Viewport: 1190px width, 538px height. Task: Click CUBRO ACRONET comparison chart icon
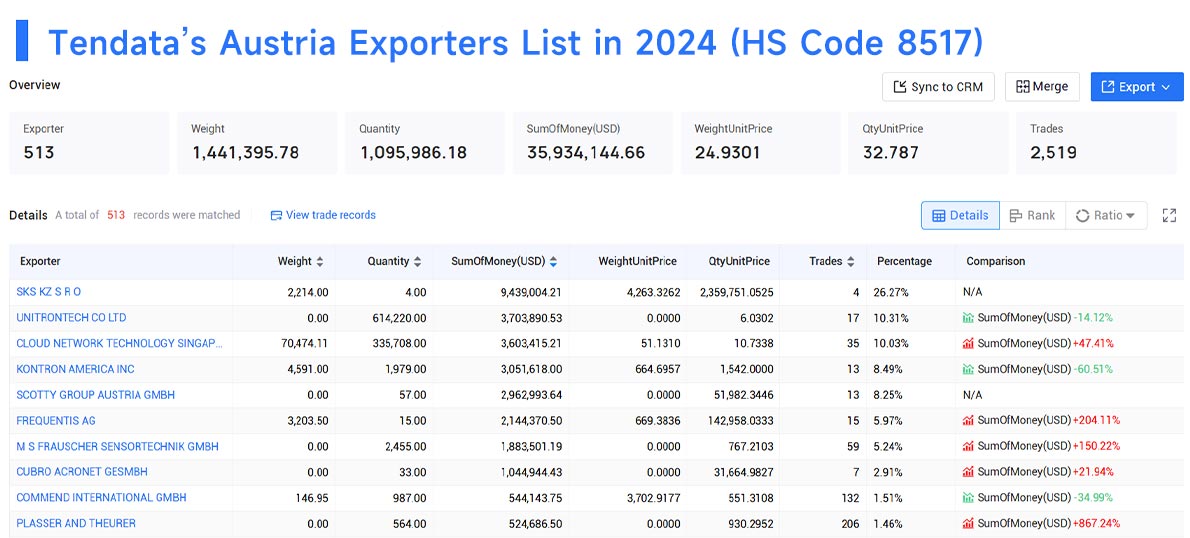click(x=968, y=472)
